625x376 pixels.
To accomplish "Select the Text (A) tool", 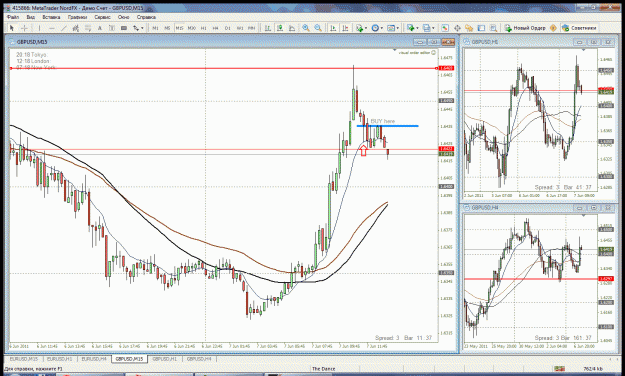I will tap(100, 28).
